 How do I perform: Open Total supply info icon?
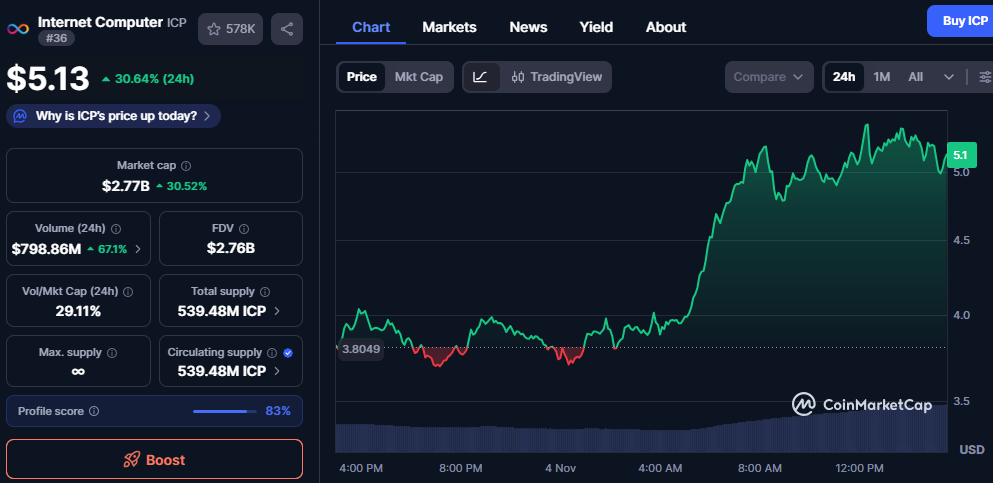265,292
